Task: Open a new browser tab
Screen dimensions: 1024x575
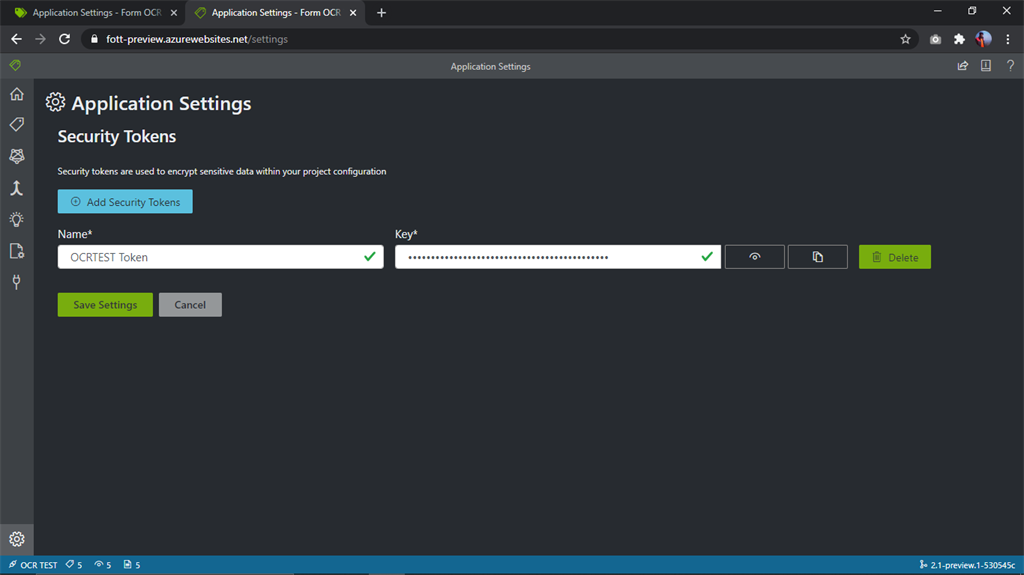Action: click(381, 12)
